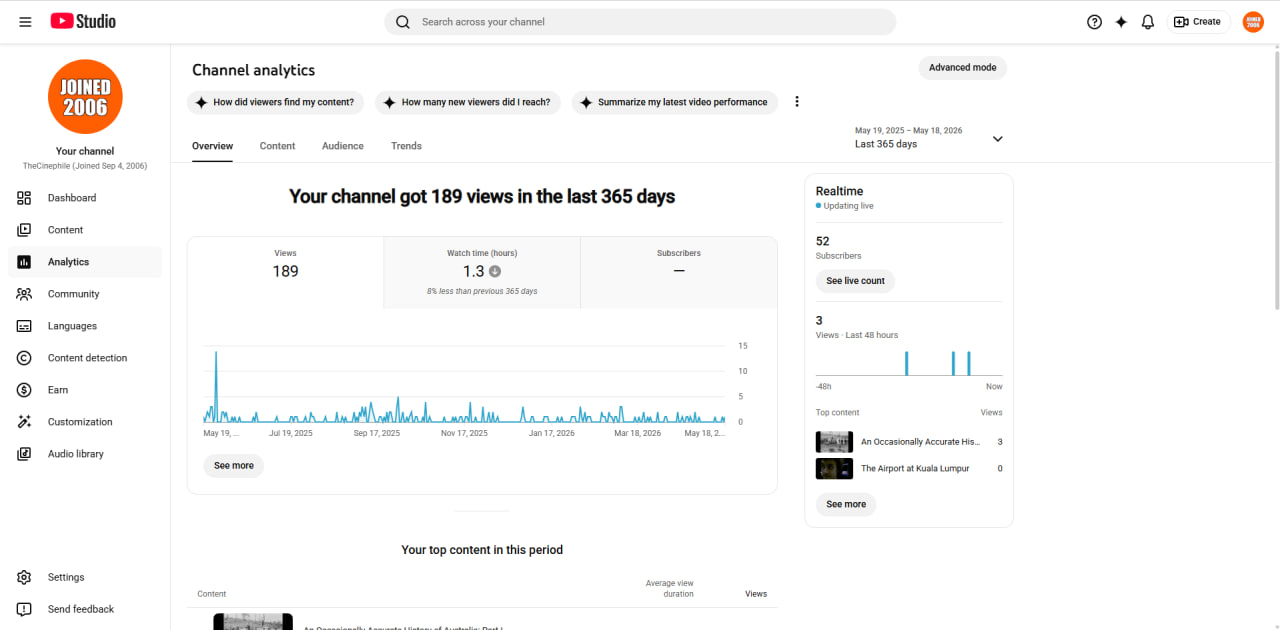1280x630 pixels.
Task: Open the Help question mark icon
Action: tap(1094, 22)
